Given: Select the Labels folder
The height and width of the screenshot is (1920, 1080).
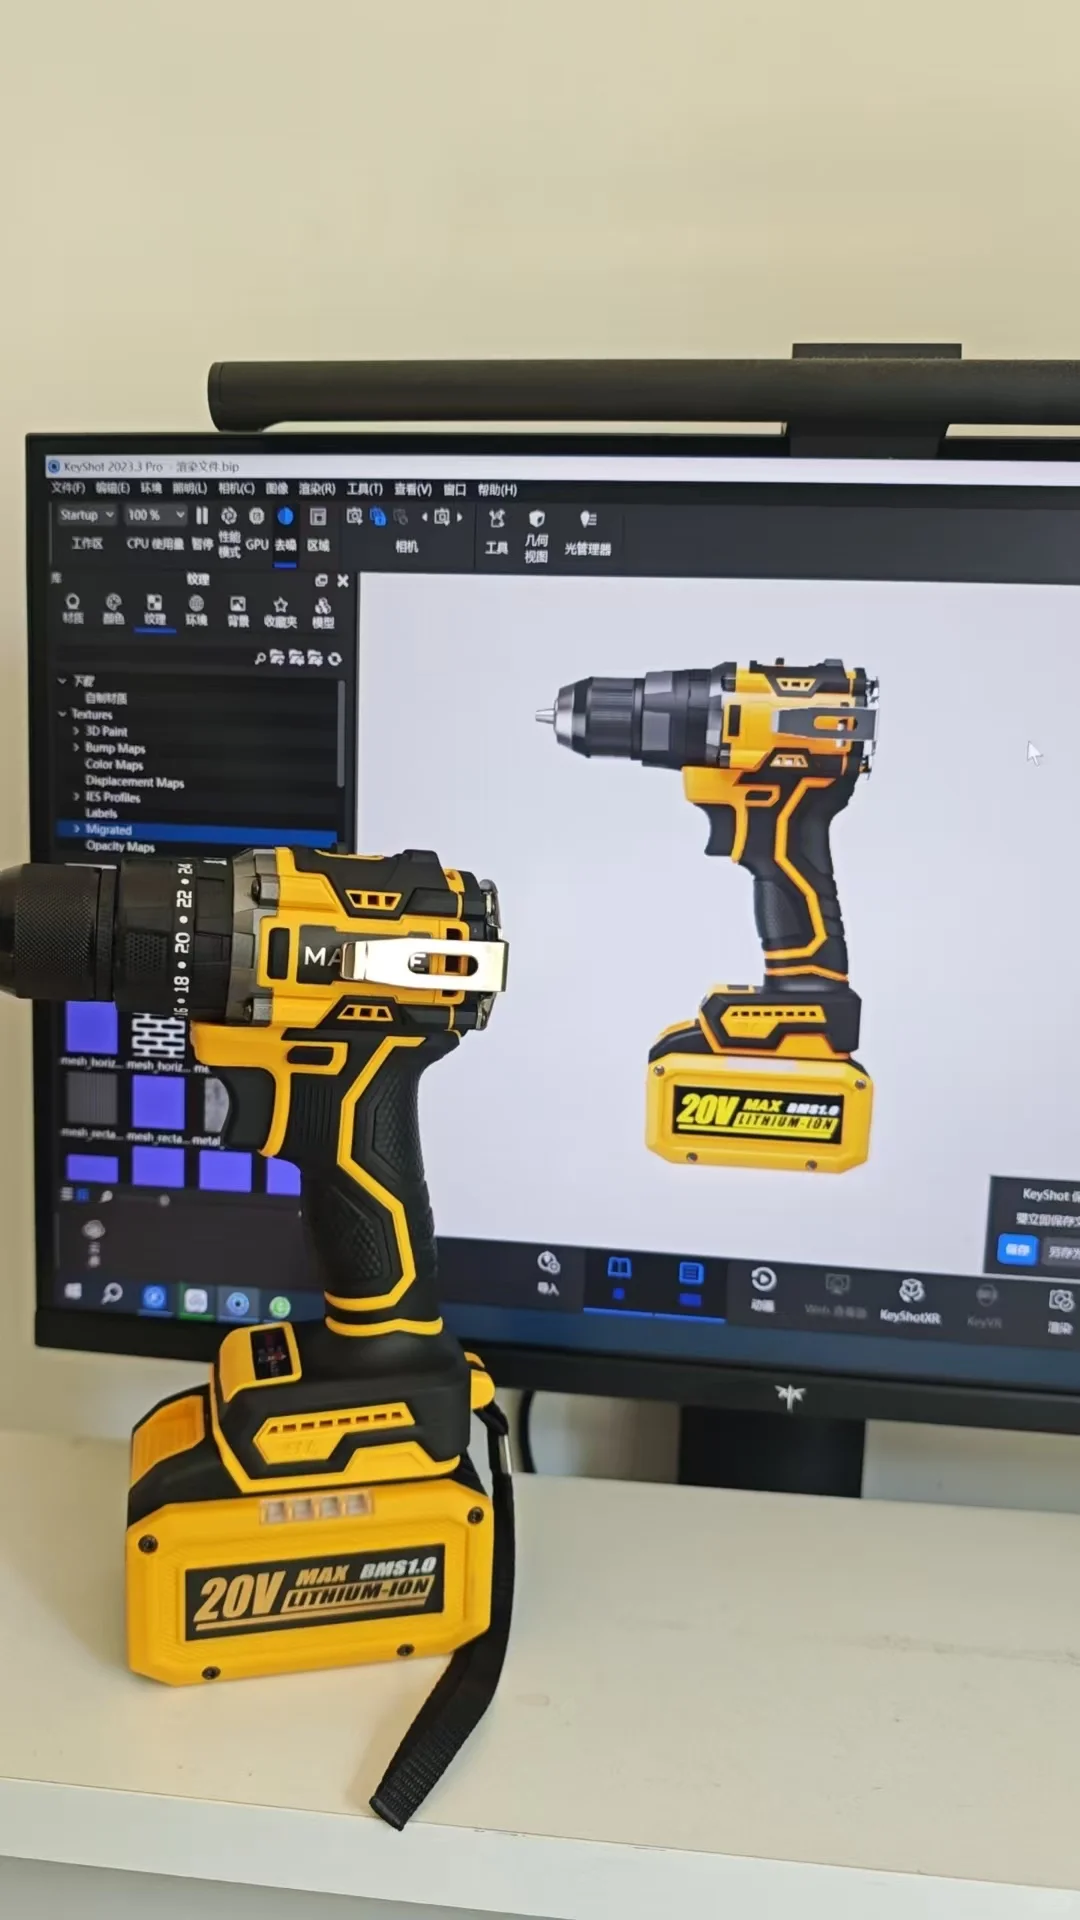Looking at the screenshot, I should (101, 813).
